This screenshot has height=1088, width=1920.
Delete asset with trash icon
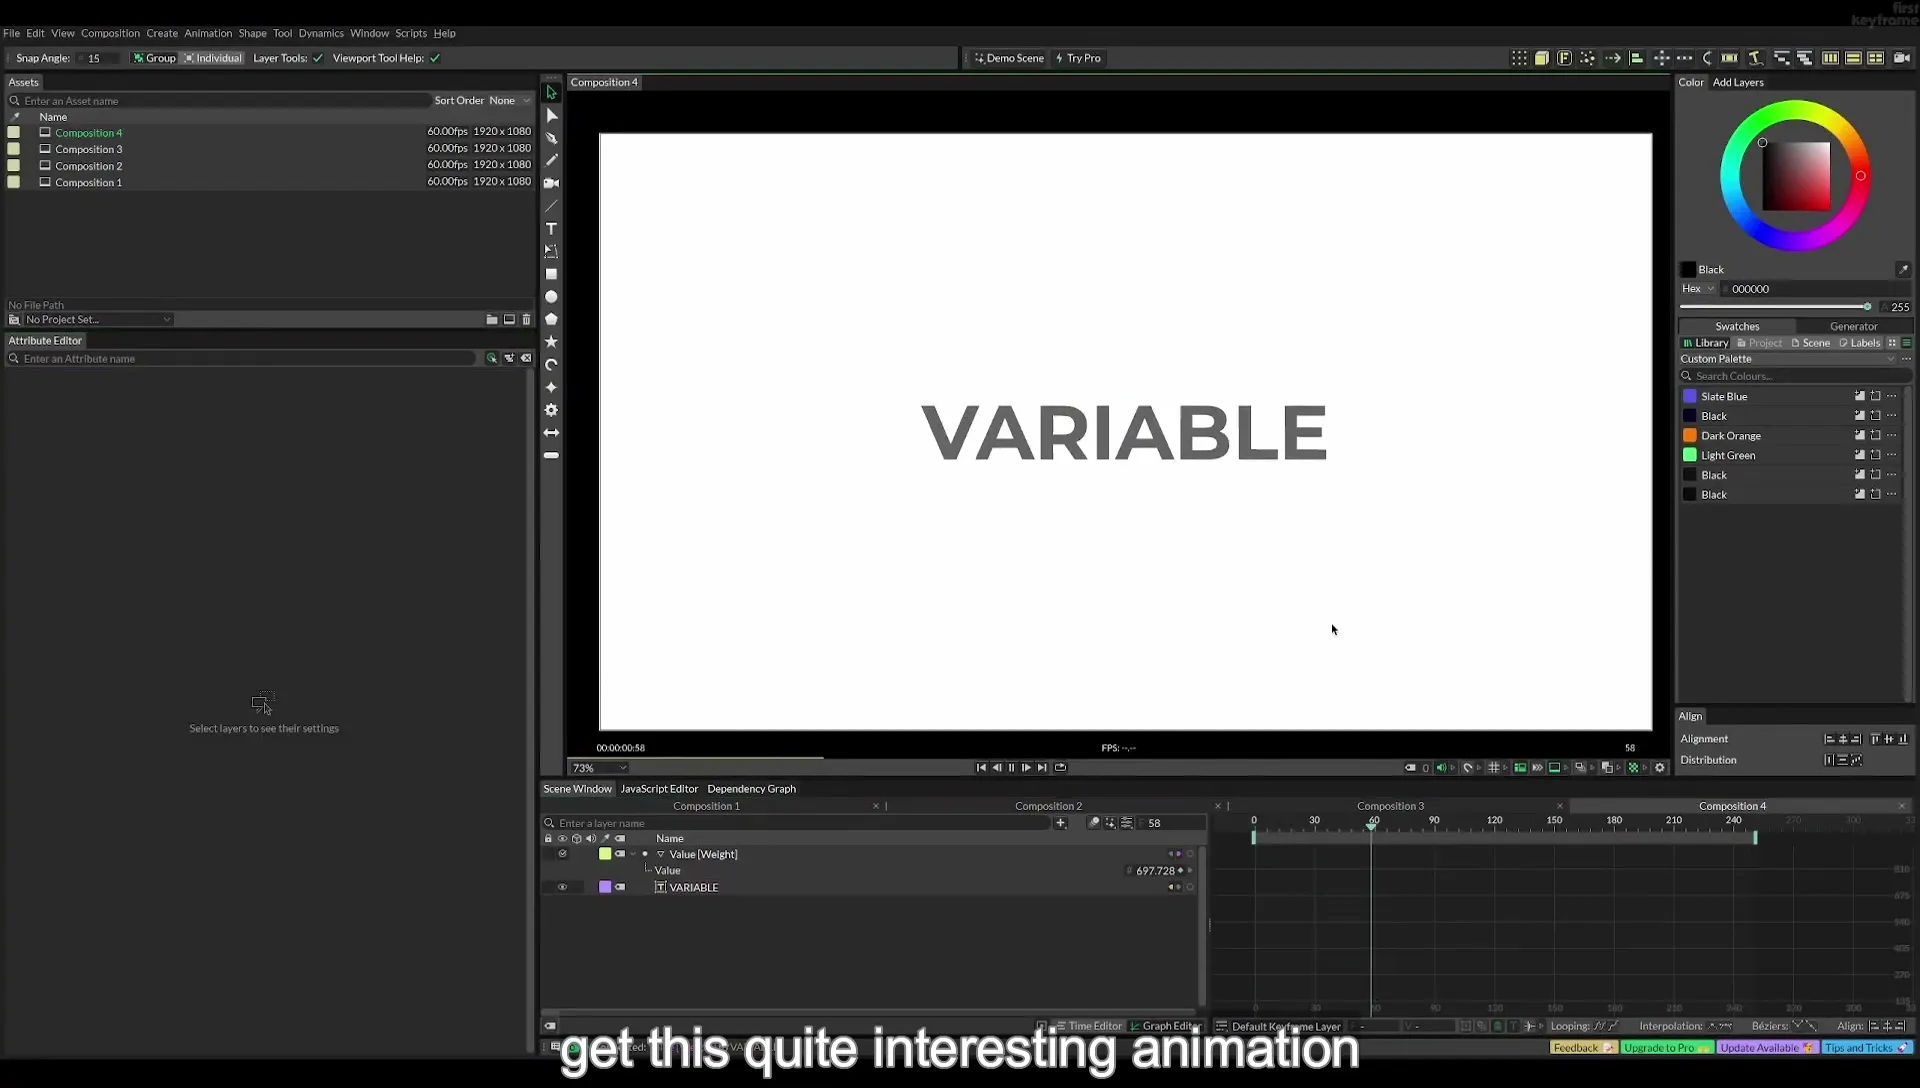point(526,320)
